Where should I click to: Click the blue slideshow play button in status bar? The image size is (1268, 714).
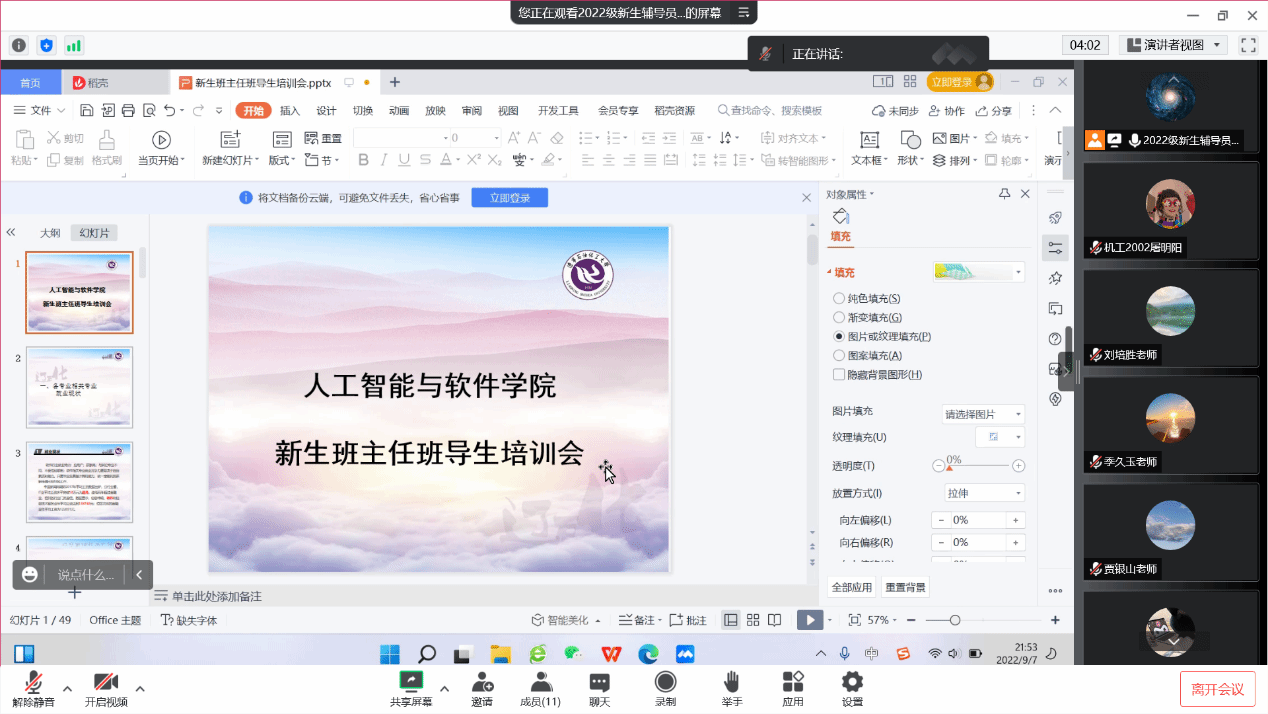tap(809, 620)
